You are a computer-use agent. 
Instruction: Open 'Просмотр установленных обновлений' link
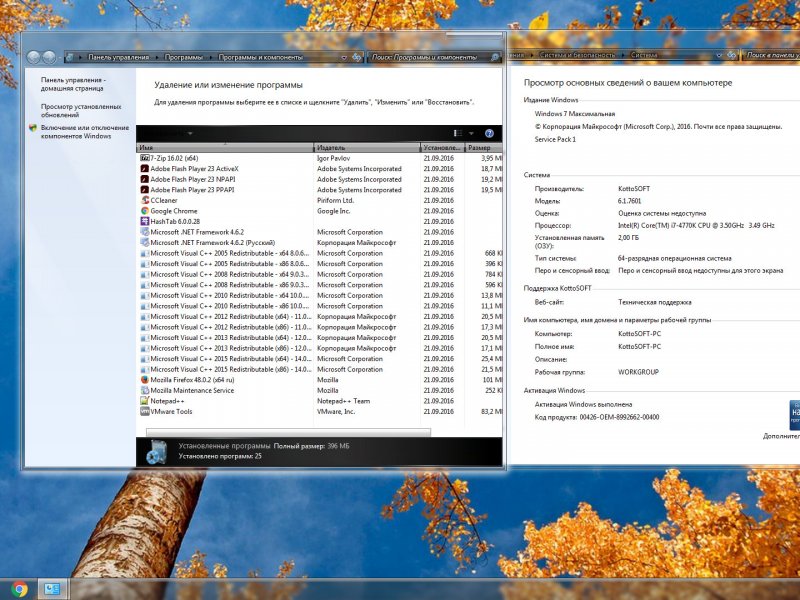click(81, 111)
